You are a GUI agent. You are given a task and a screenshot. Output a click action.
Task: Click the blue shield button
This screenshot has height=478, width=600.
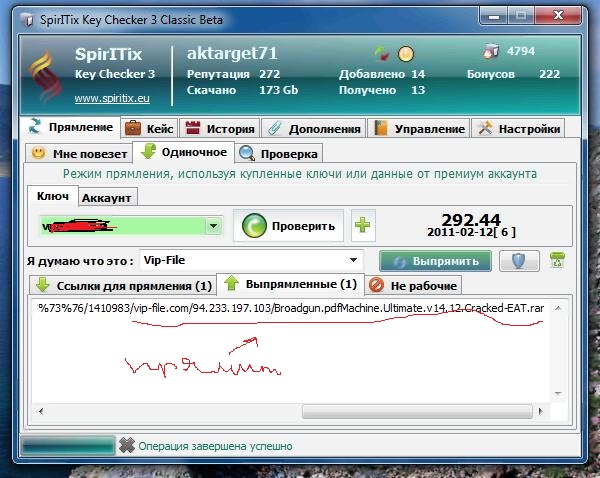click(x=519, y=261)
